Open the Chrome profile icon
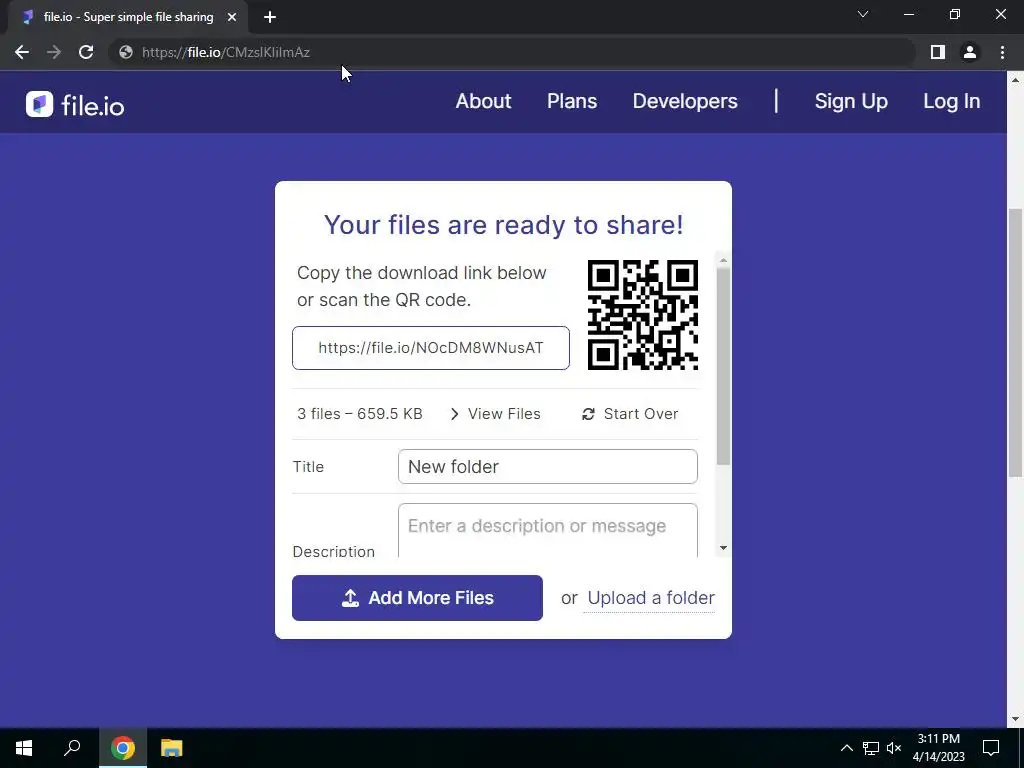1024x768 pixels. [970, 52]
